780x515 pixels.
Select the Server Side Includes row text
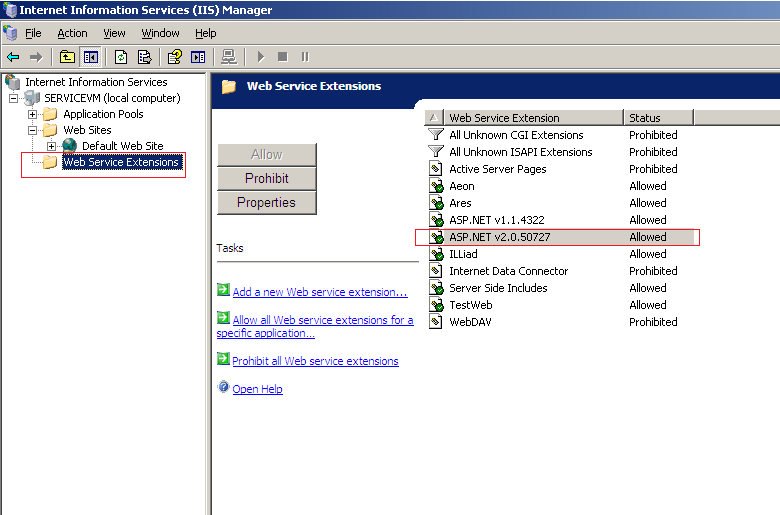tap(498, 288)
